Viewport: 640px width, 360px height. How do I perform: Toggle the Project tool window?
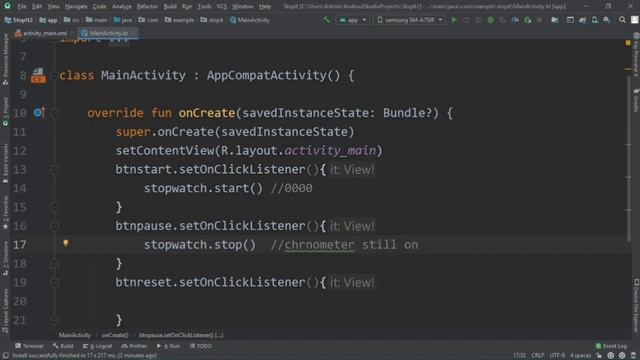pos(5,111)
